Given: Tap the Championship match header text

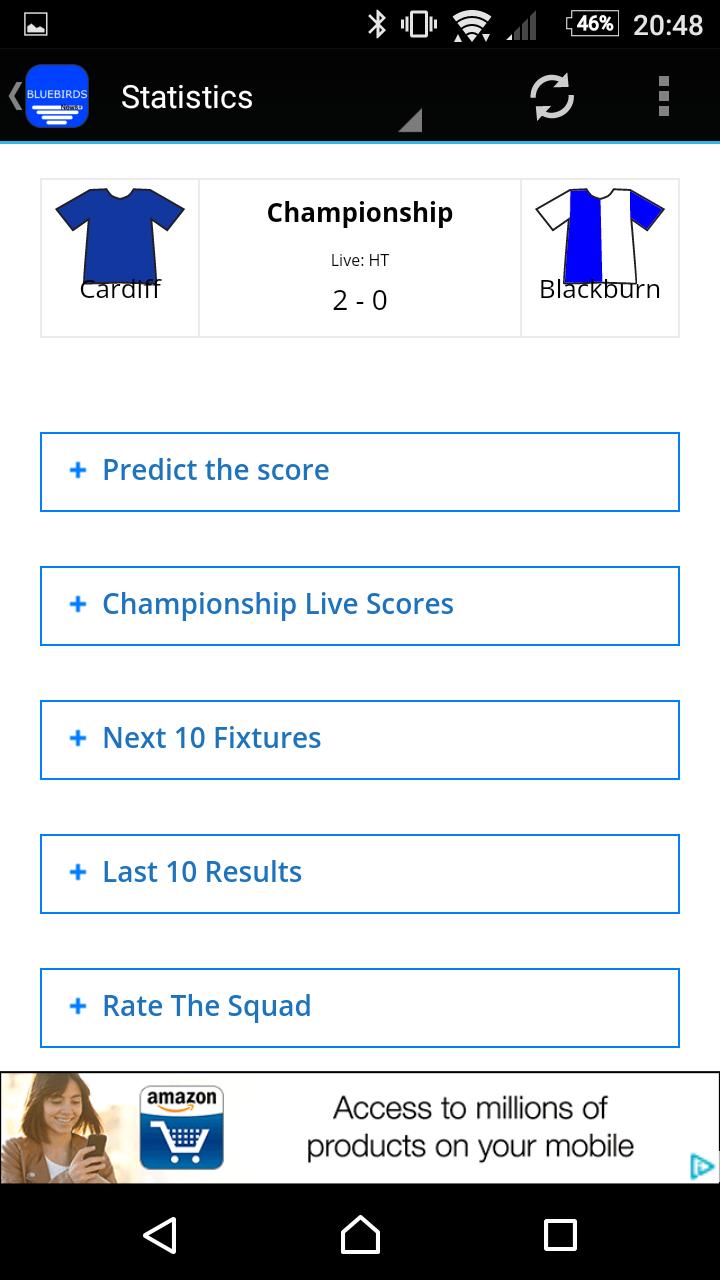Looking at the screenshot, I should point(360,213).
